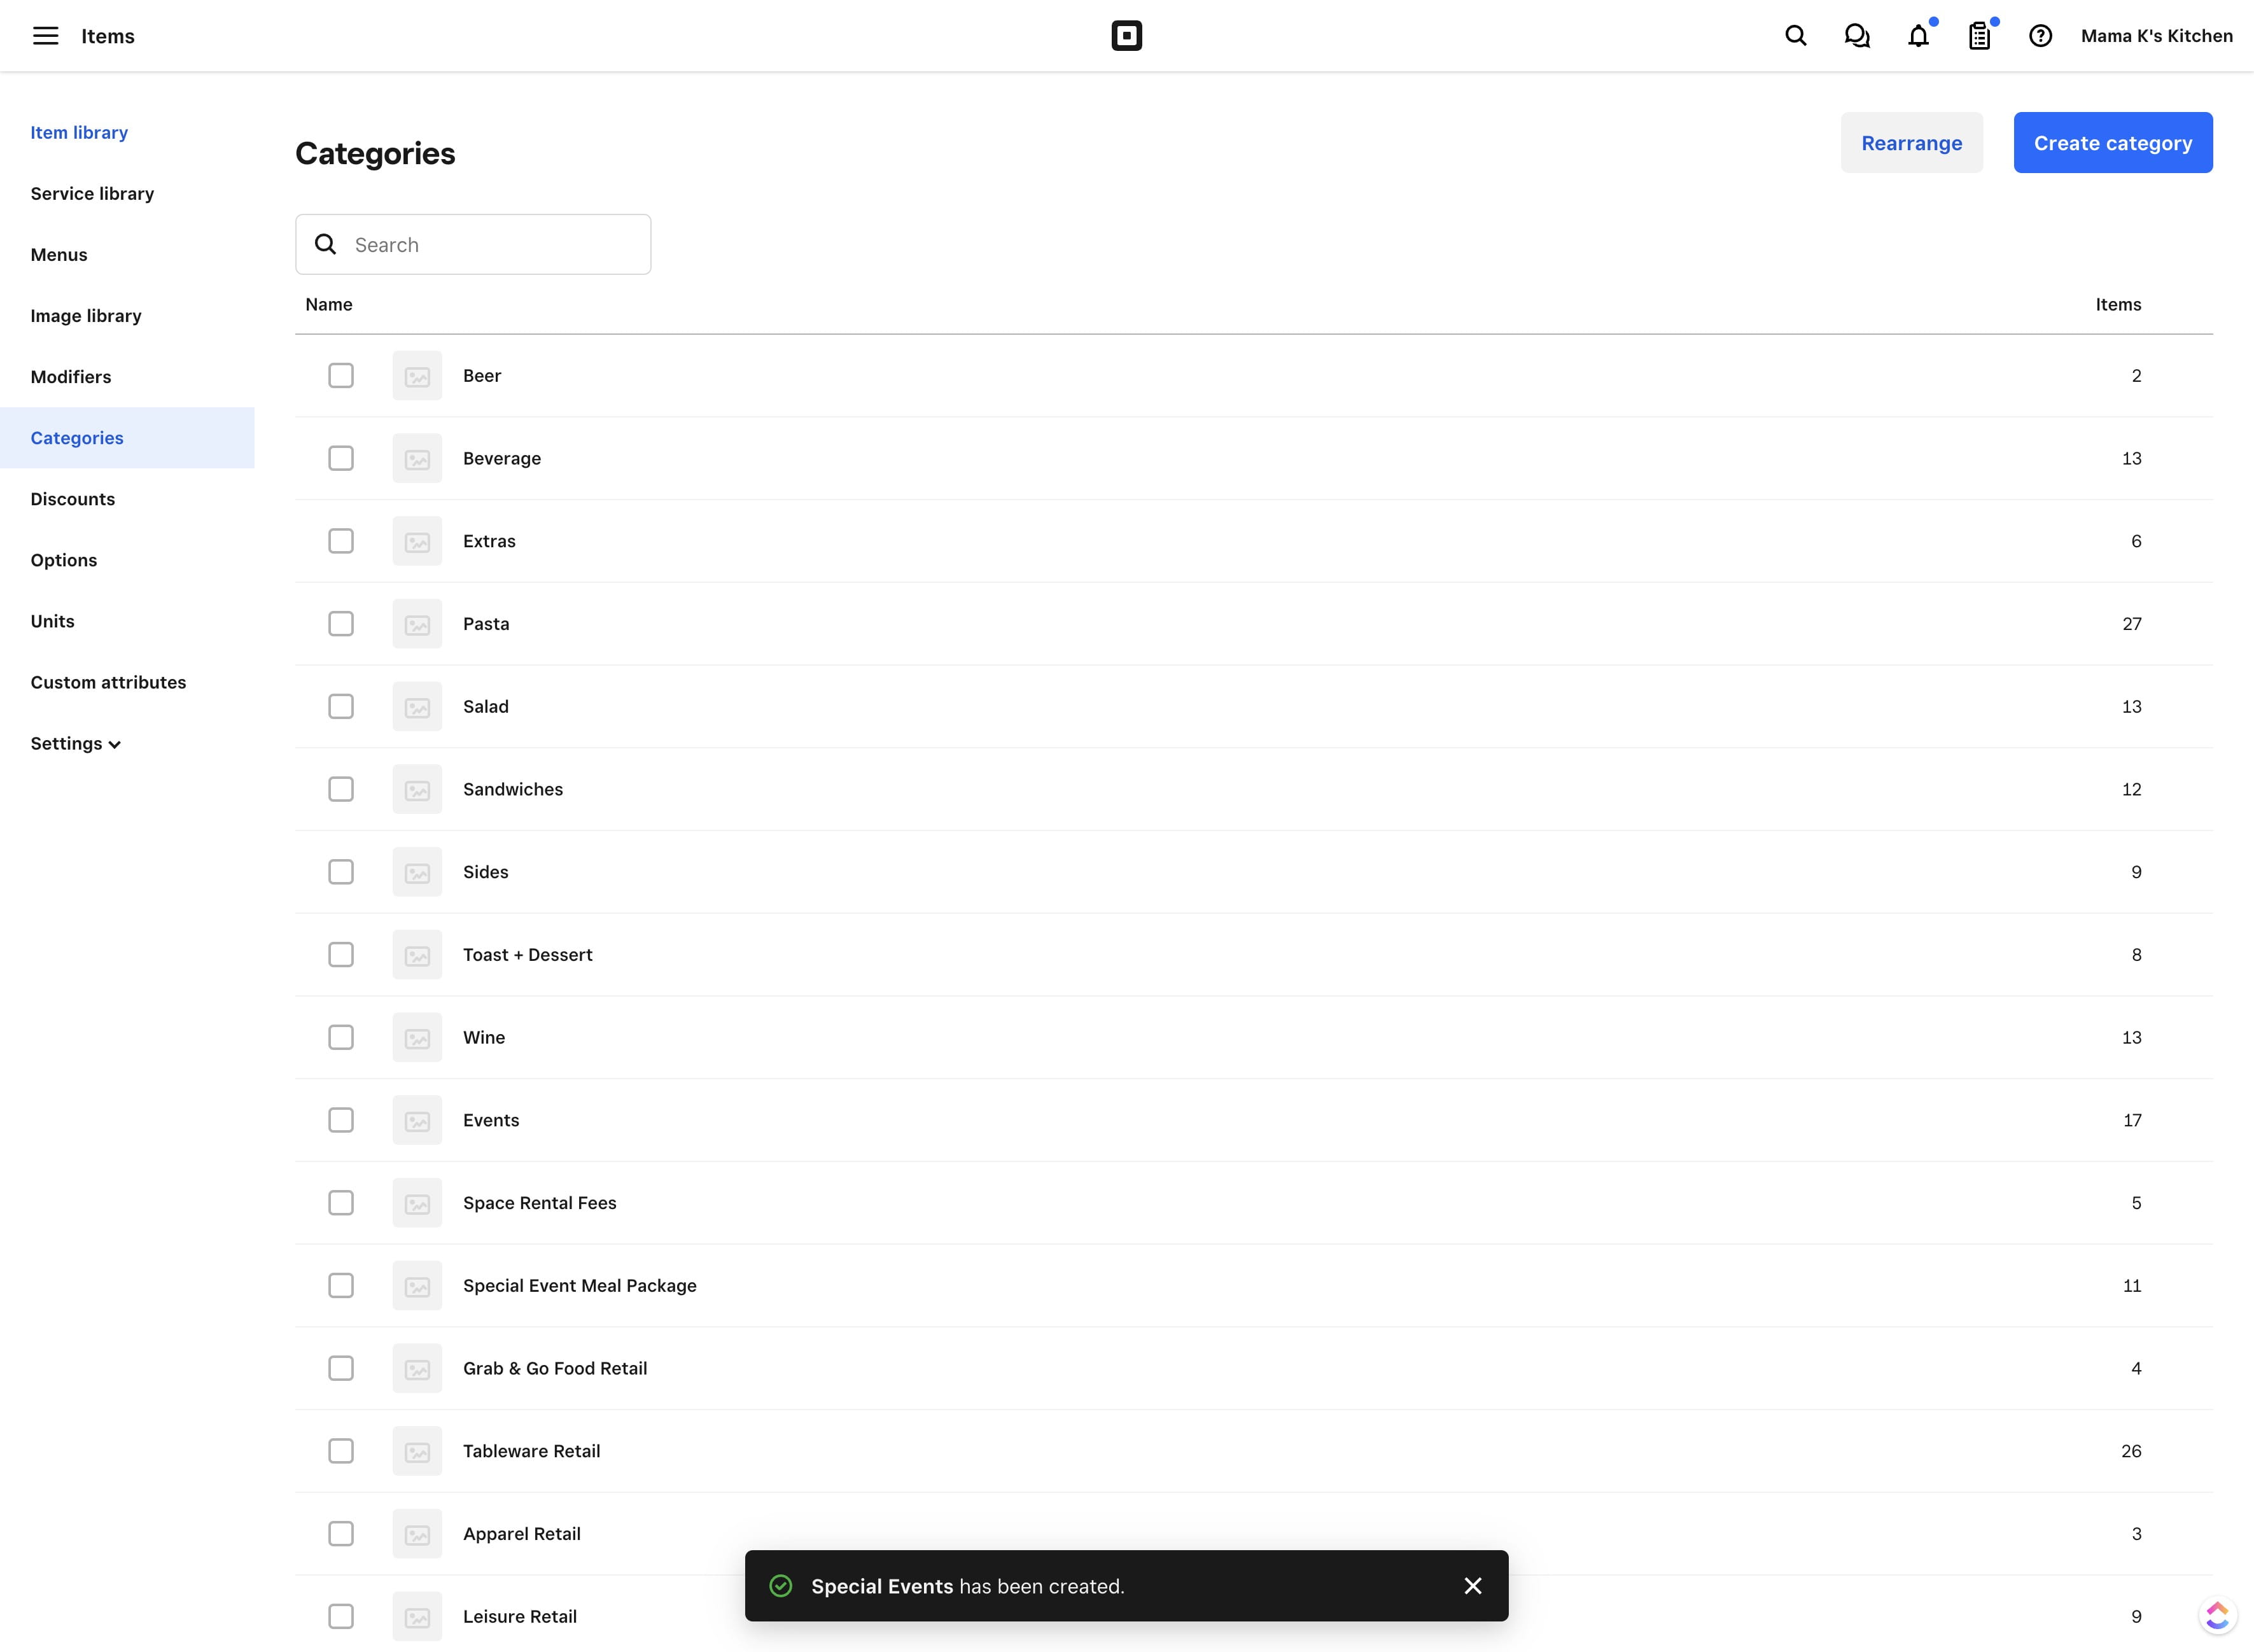Open the Messages chat icon
This screenshot has height=1652, width=2254.
pos(1857,35)
